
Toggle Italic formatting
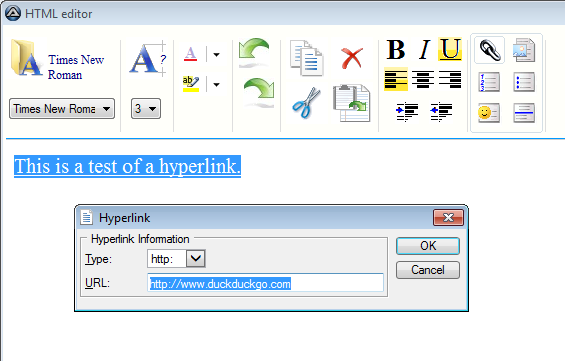[x=424, y=49]
